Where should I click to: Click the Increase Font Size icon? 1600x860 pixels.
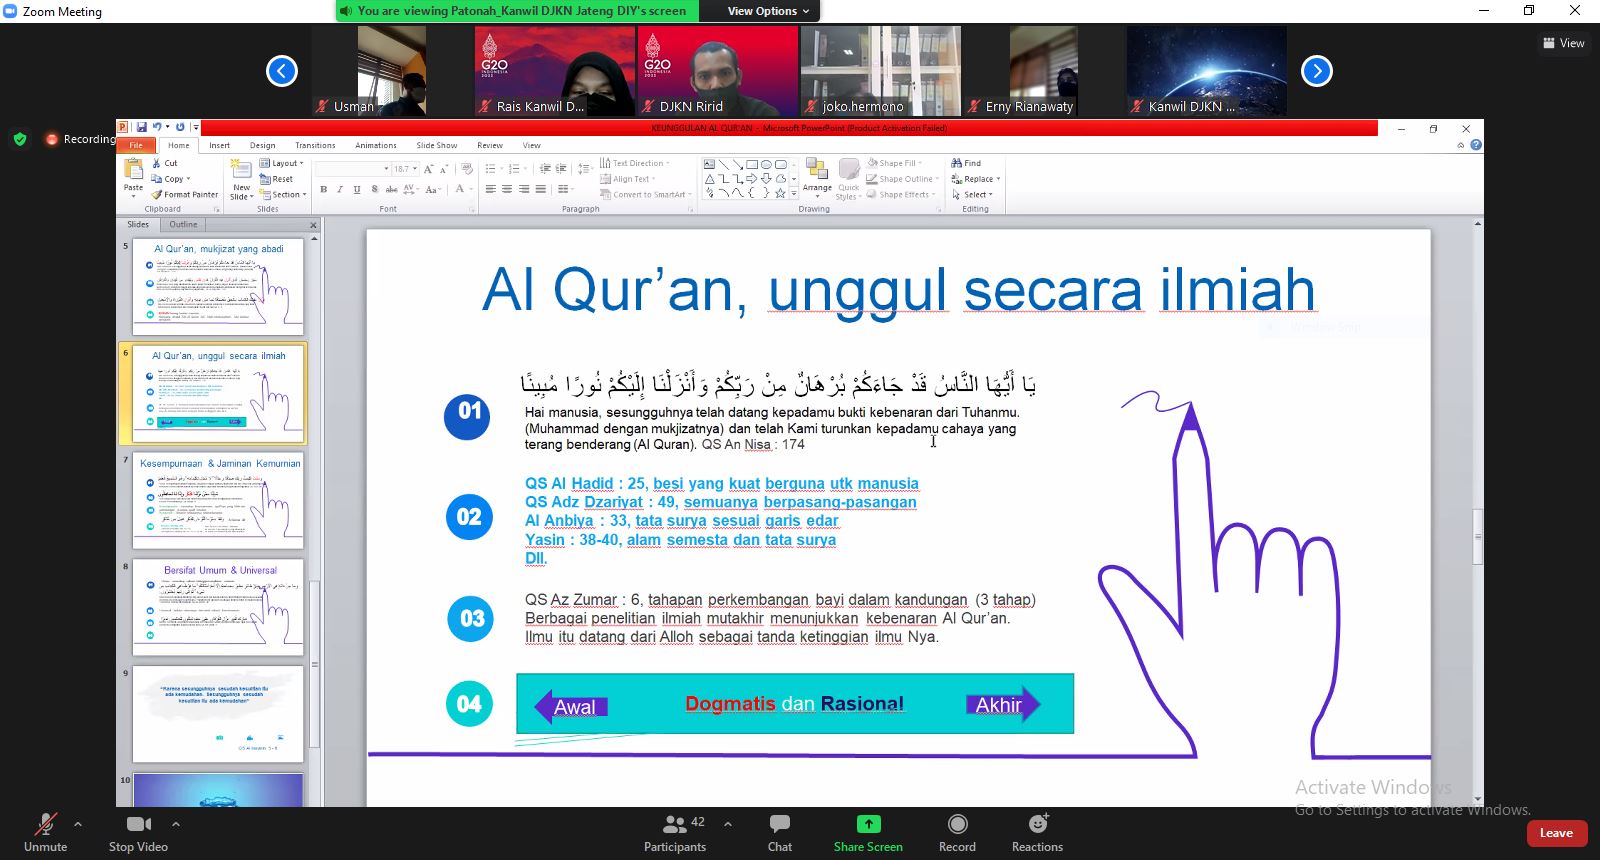[x=429, y=169]
